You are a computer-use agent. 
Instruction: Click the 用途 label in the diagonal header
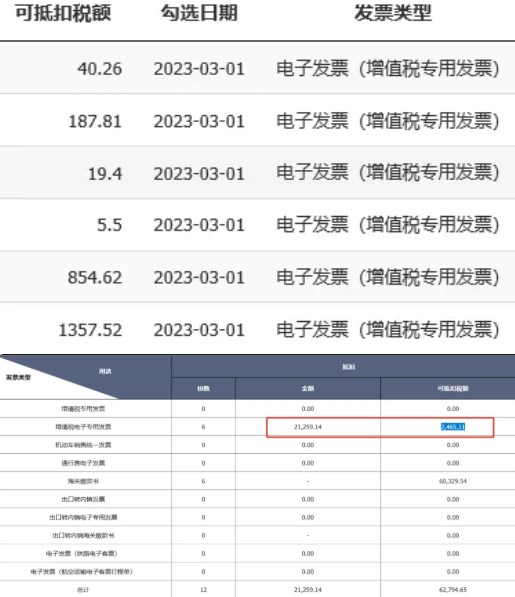point(105,371)
